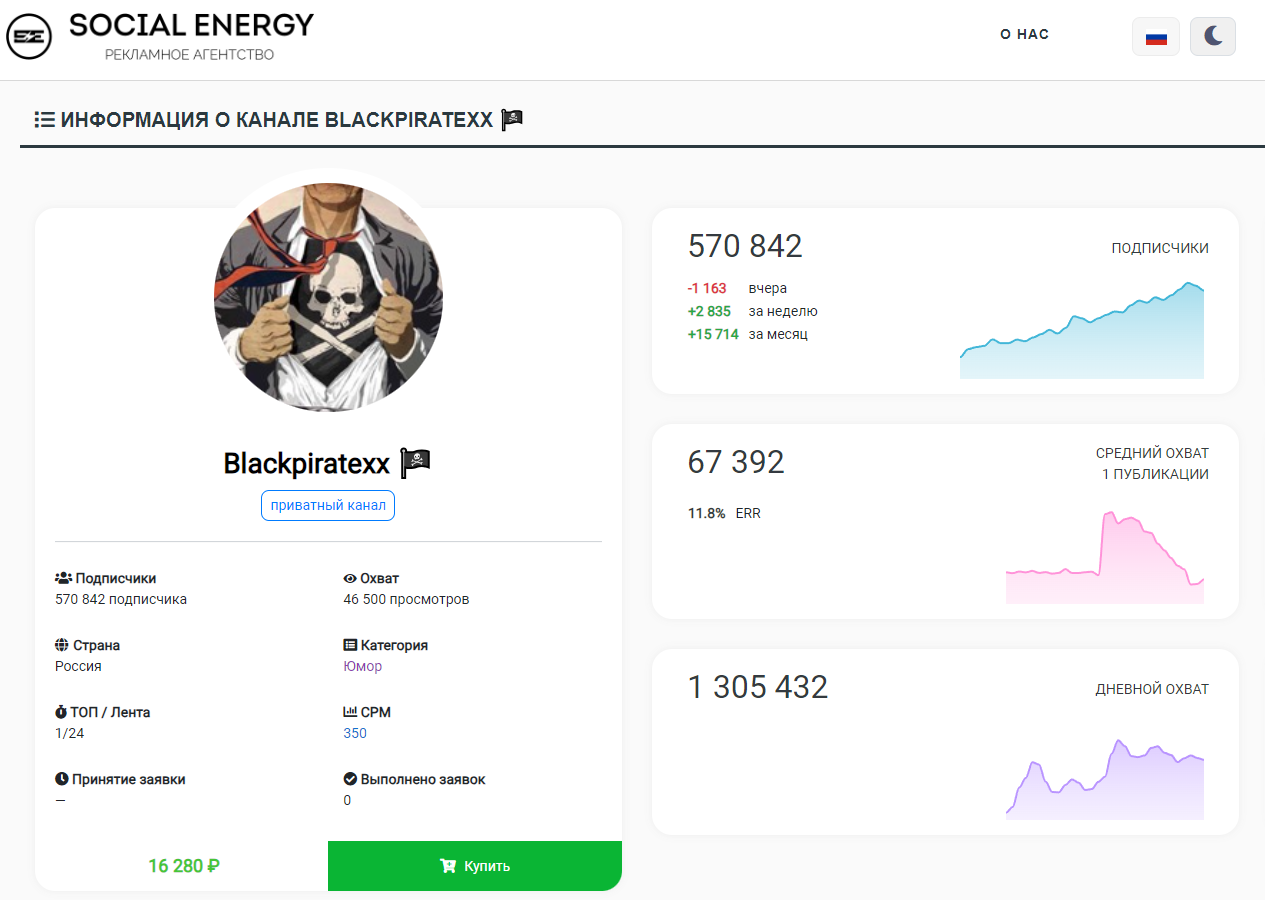Toggle dark mode with moon button
This screenshot has width=1265, height=900.
[1213, 37]
